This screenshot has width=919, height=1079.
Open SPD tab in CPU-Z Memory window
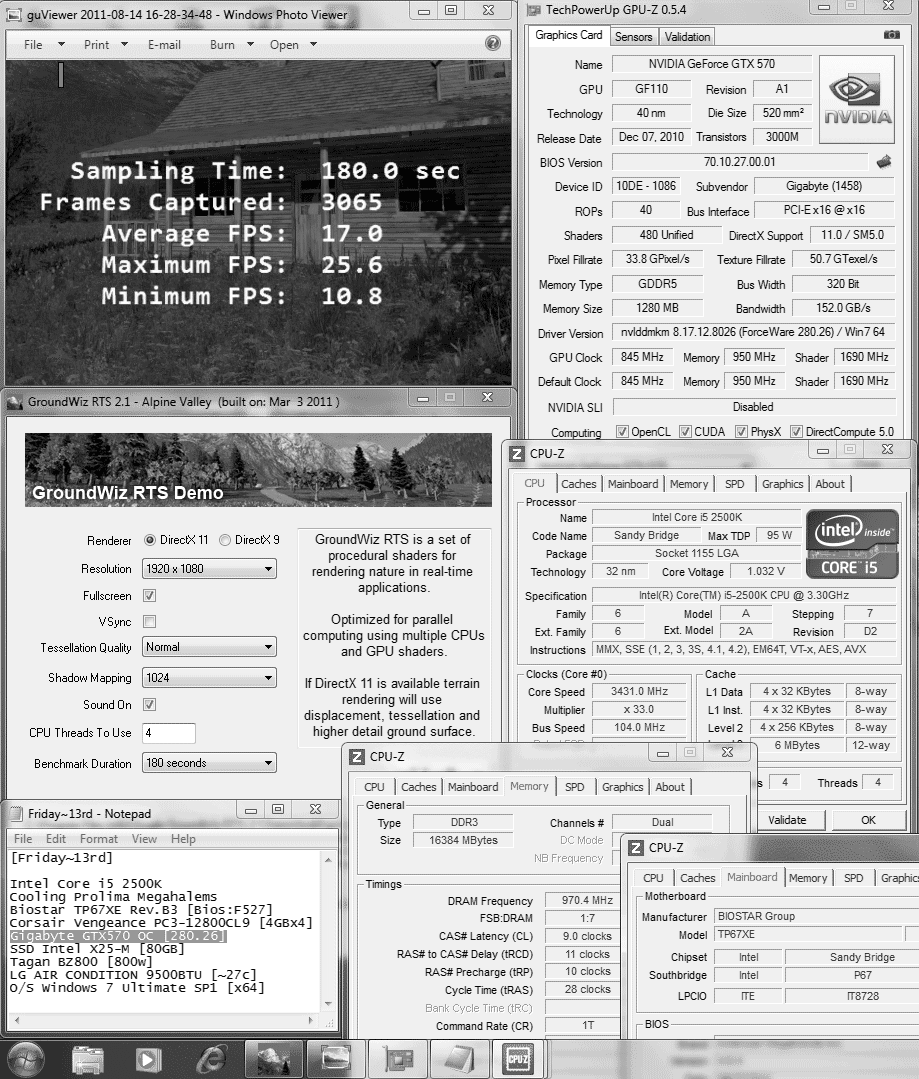point(574,787)
